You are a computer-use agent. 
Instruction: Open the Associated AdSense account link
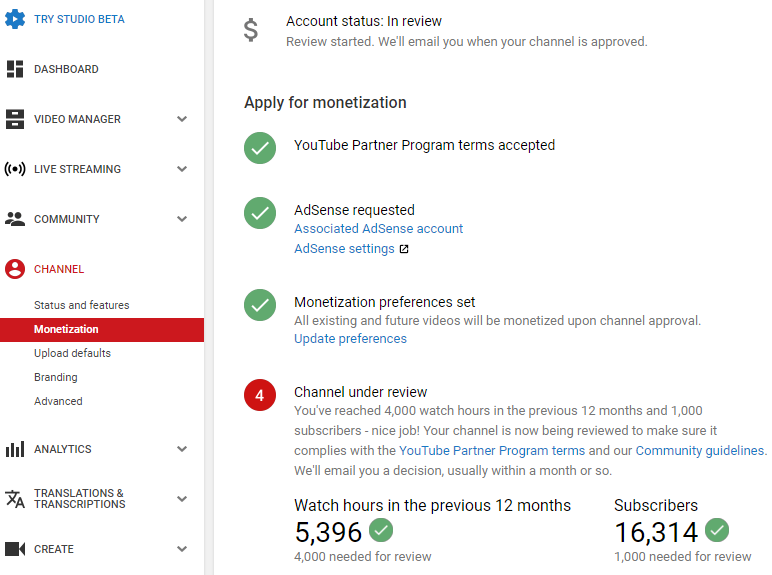click(379, 229)
